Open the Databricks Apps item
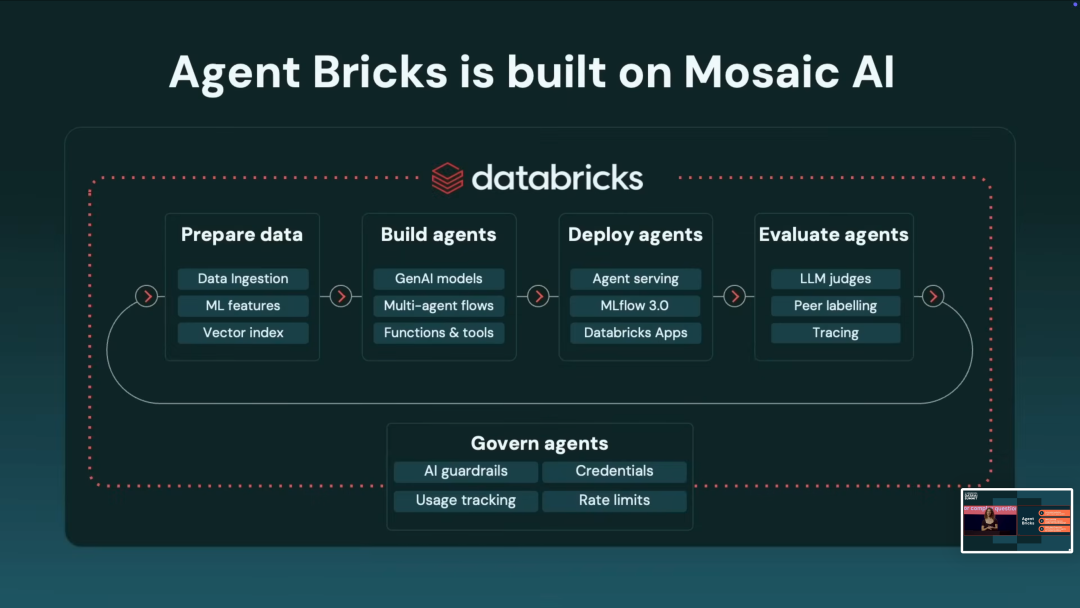This screenshot has width=1080, height=608. 635,333
